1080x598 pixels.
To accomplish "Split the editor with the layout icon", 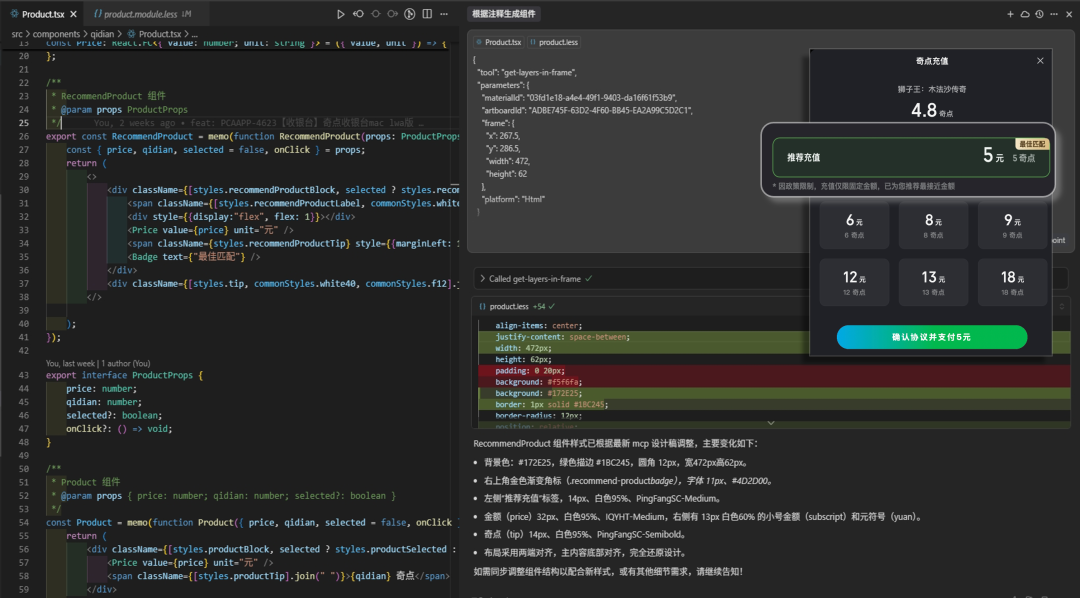I will coord(427,14).
